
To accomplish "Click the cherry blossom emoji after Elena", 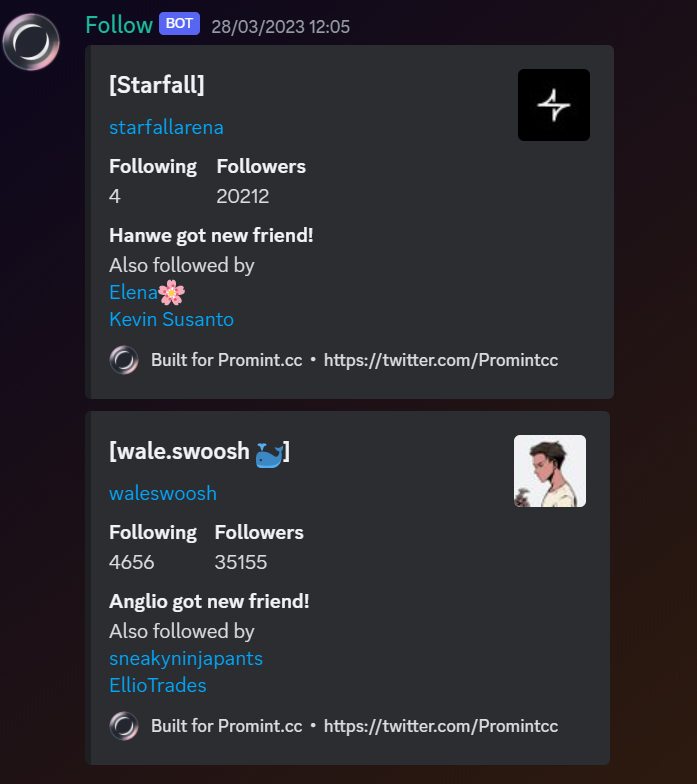I will pos(172,292).
